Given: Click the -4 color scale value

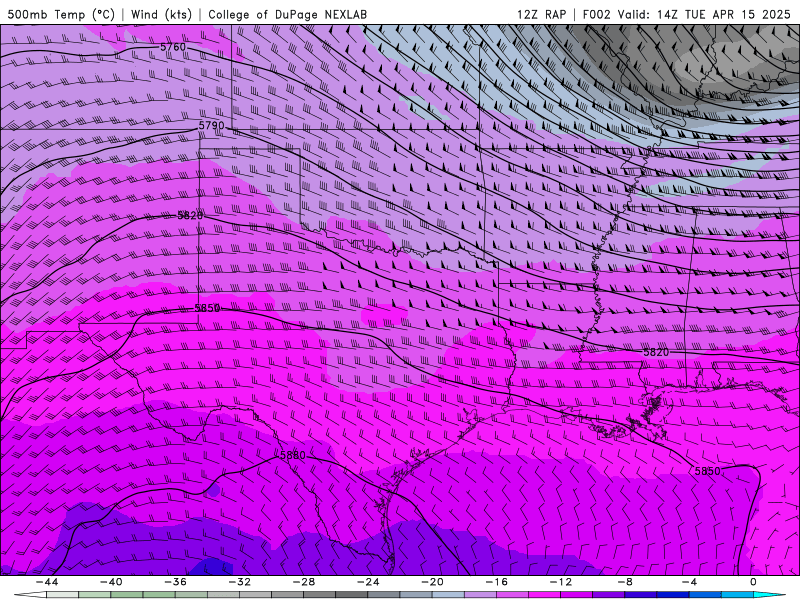Looking at the screenshot, I should click(x=689, y=582).
